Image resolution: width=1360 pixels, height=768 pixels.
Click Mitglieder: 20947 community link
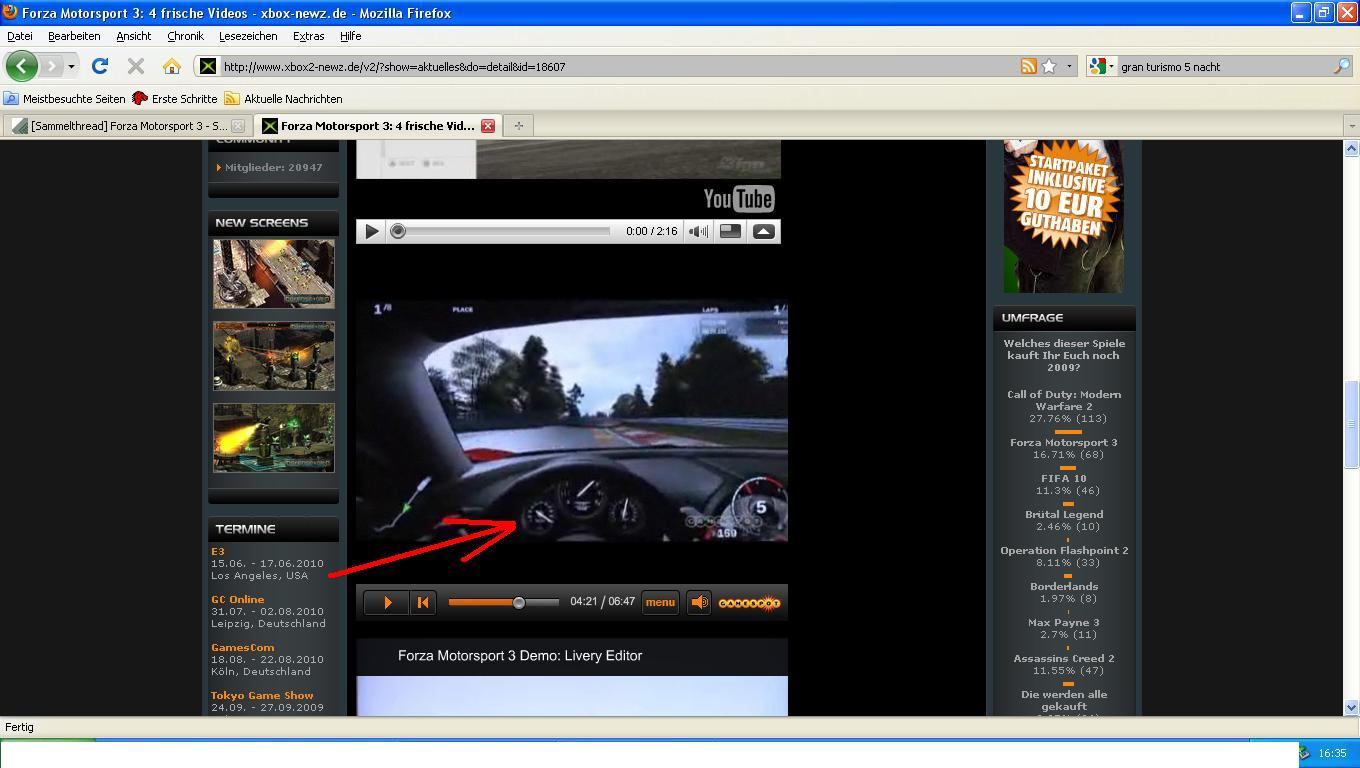click(x=273, y=167)
